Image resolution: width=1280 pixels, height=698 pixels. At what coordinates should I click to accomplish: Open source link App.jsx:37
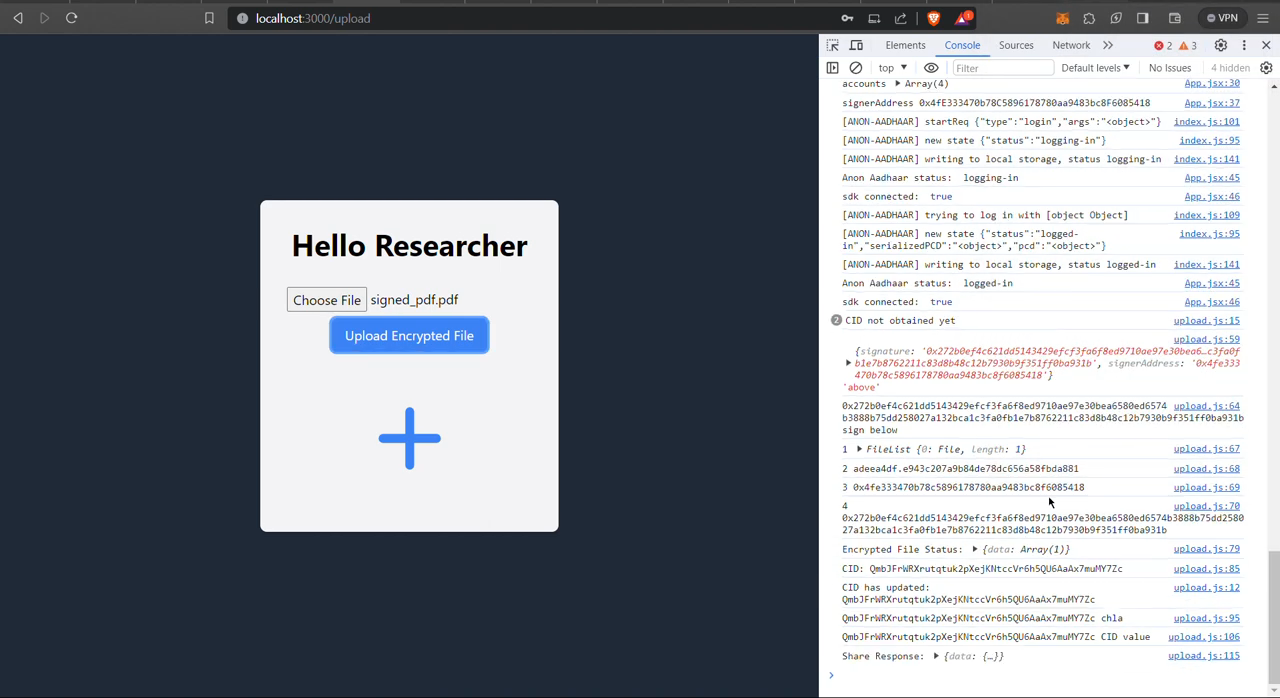tap(1212, 103)
